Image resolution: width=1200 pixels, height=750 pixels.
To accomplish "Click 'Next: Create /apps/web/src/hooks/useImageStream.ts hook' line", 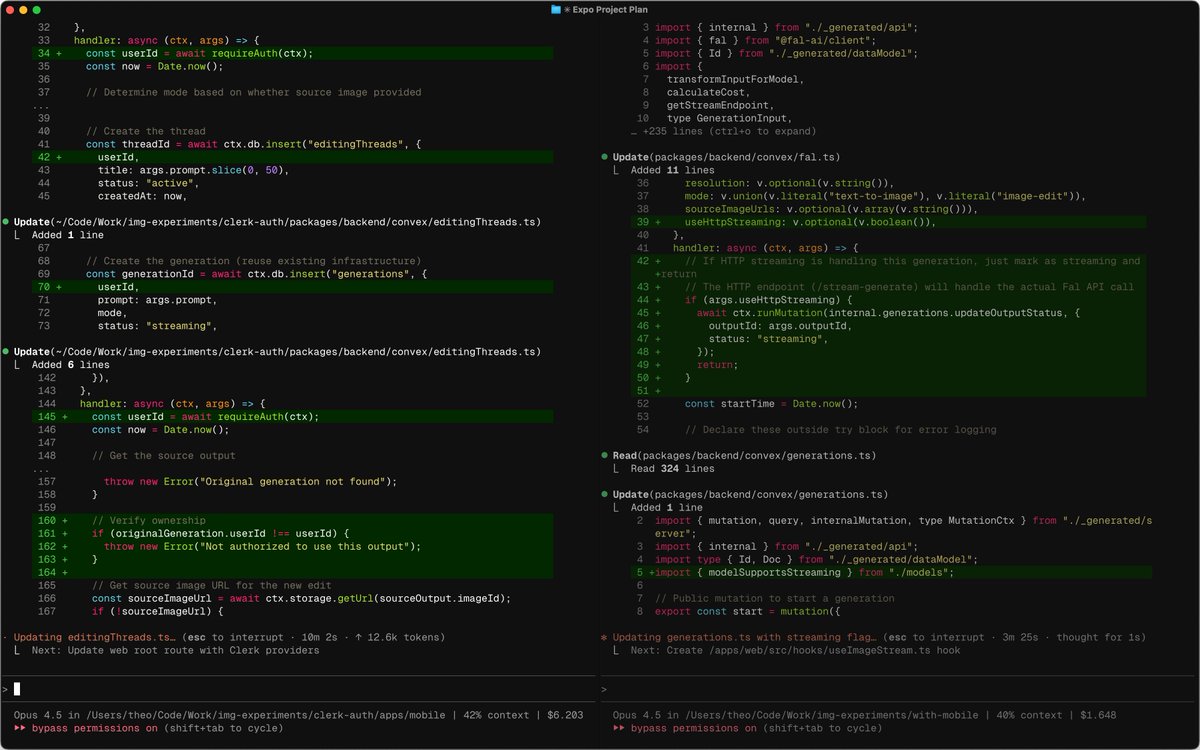I will pos(795,650).
